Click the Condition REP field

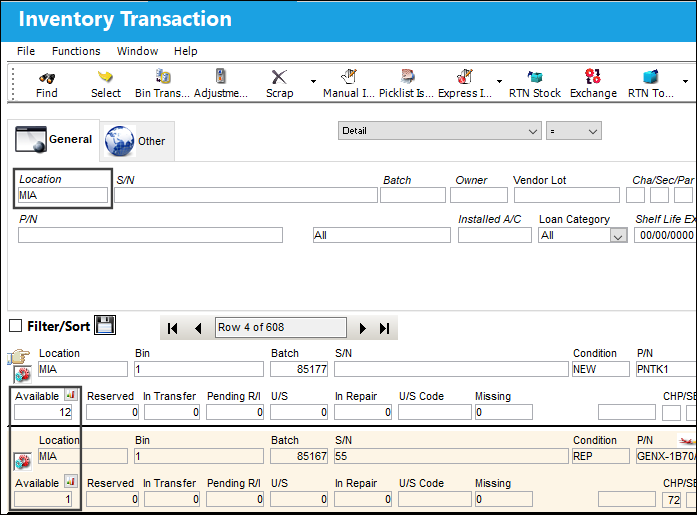[x=601, y=456]
